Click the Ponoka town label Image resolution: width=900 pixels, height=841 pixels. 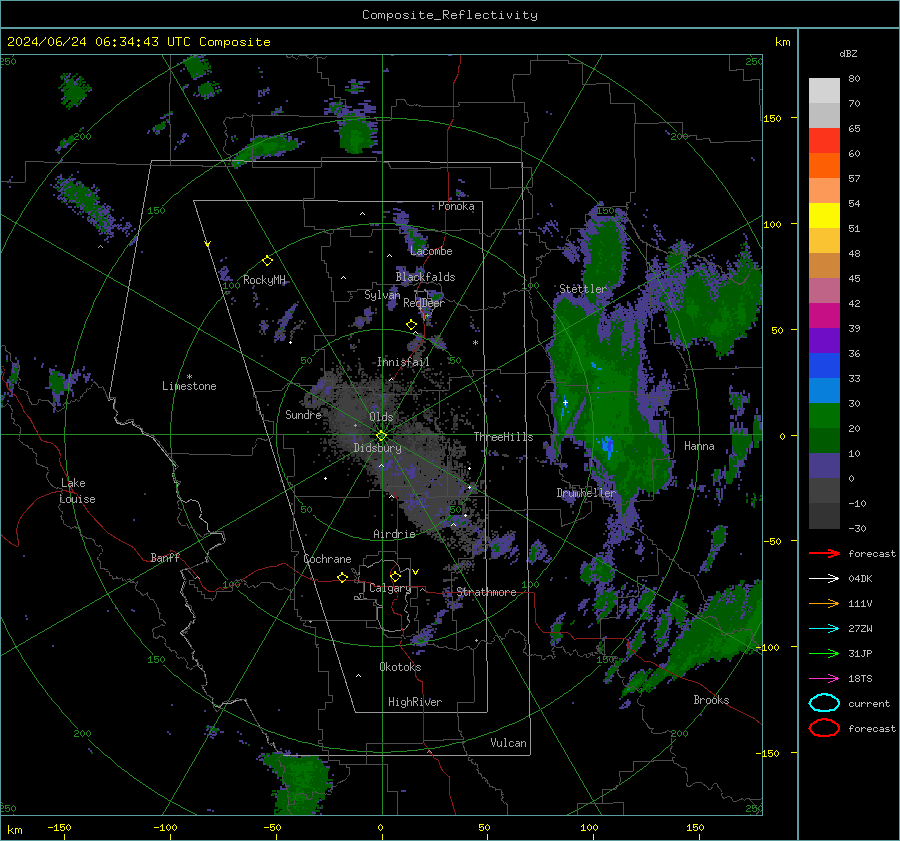pyautogui.click(x=456, y=206)
